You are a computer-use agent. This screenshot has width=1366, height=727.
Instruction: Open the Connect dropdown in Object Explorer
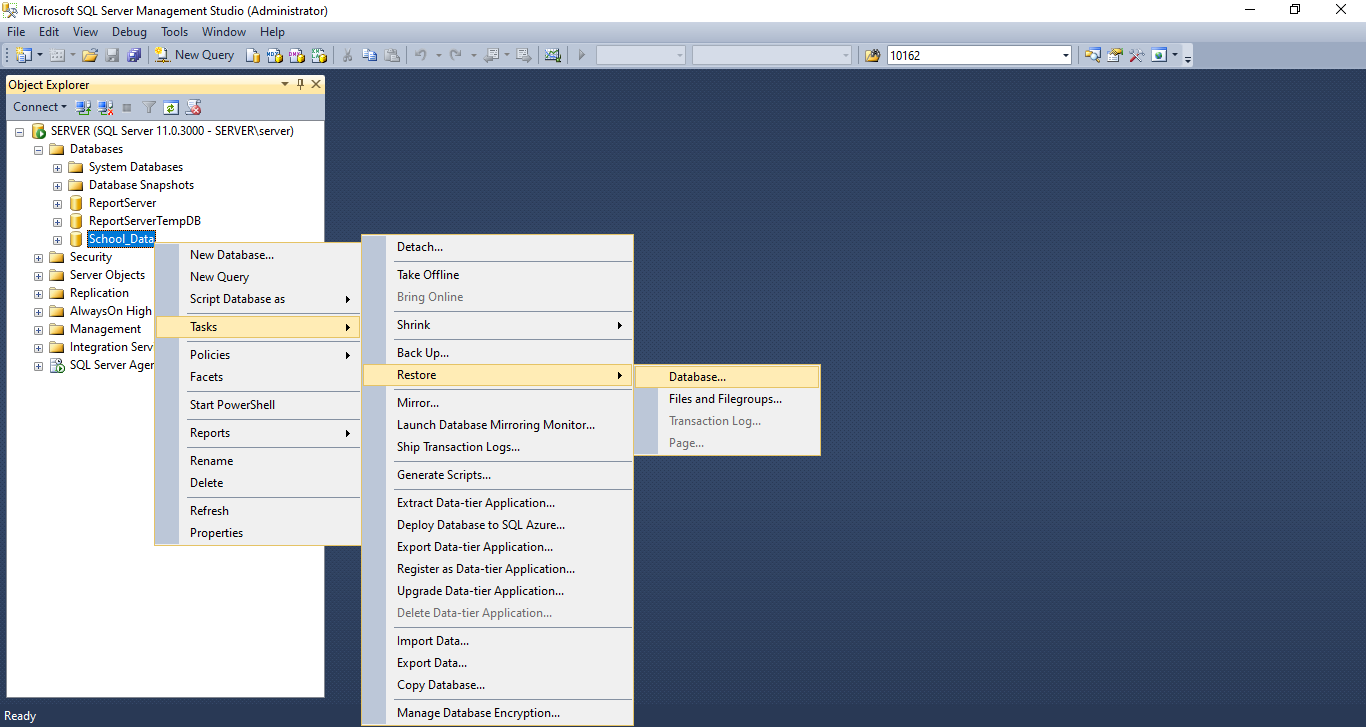40,107
